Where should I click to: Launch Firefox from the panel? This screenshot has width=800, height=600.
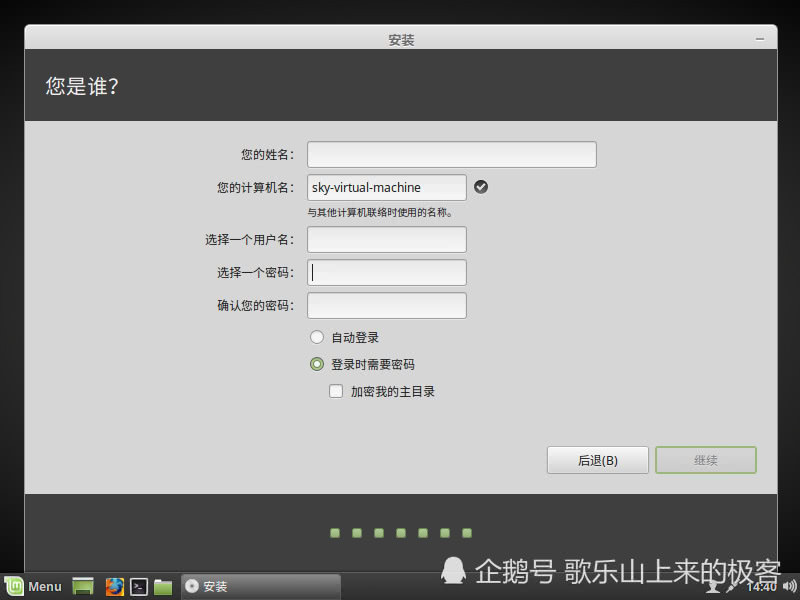coord(114,586)
